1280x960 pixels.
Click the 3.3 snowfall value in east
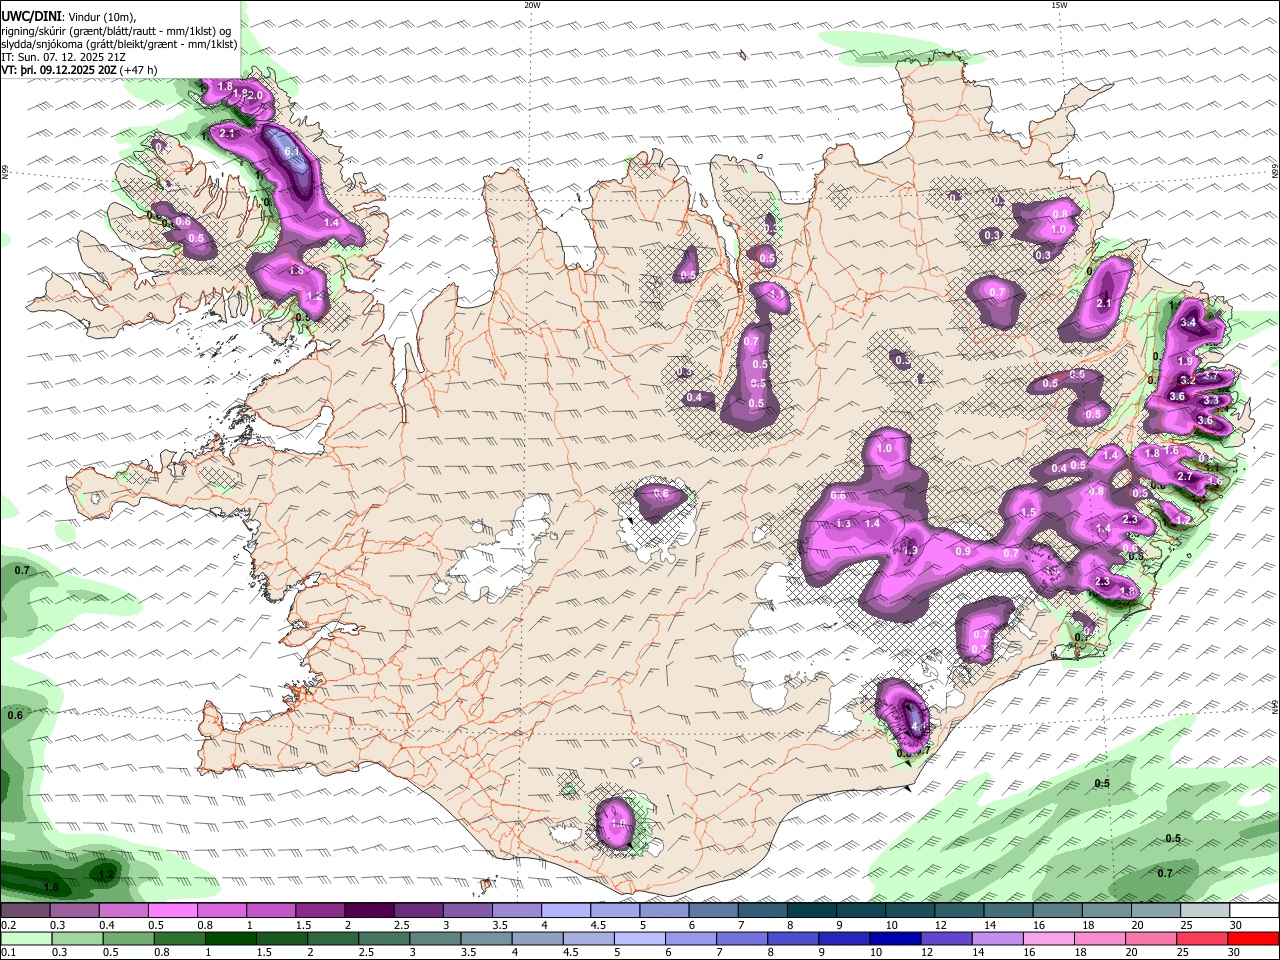pos(1210,400)
